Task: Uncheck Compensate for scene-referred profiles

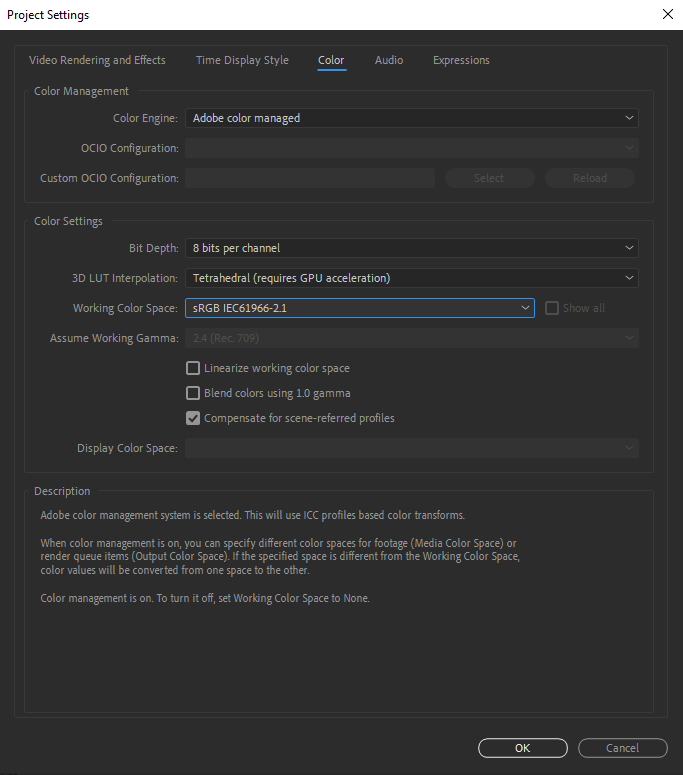Action: point(194,418)
